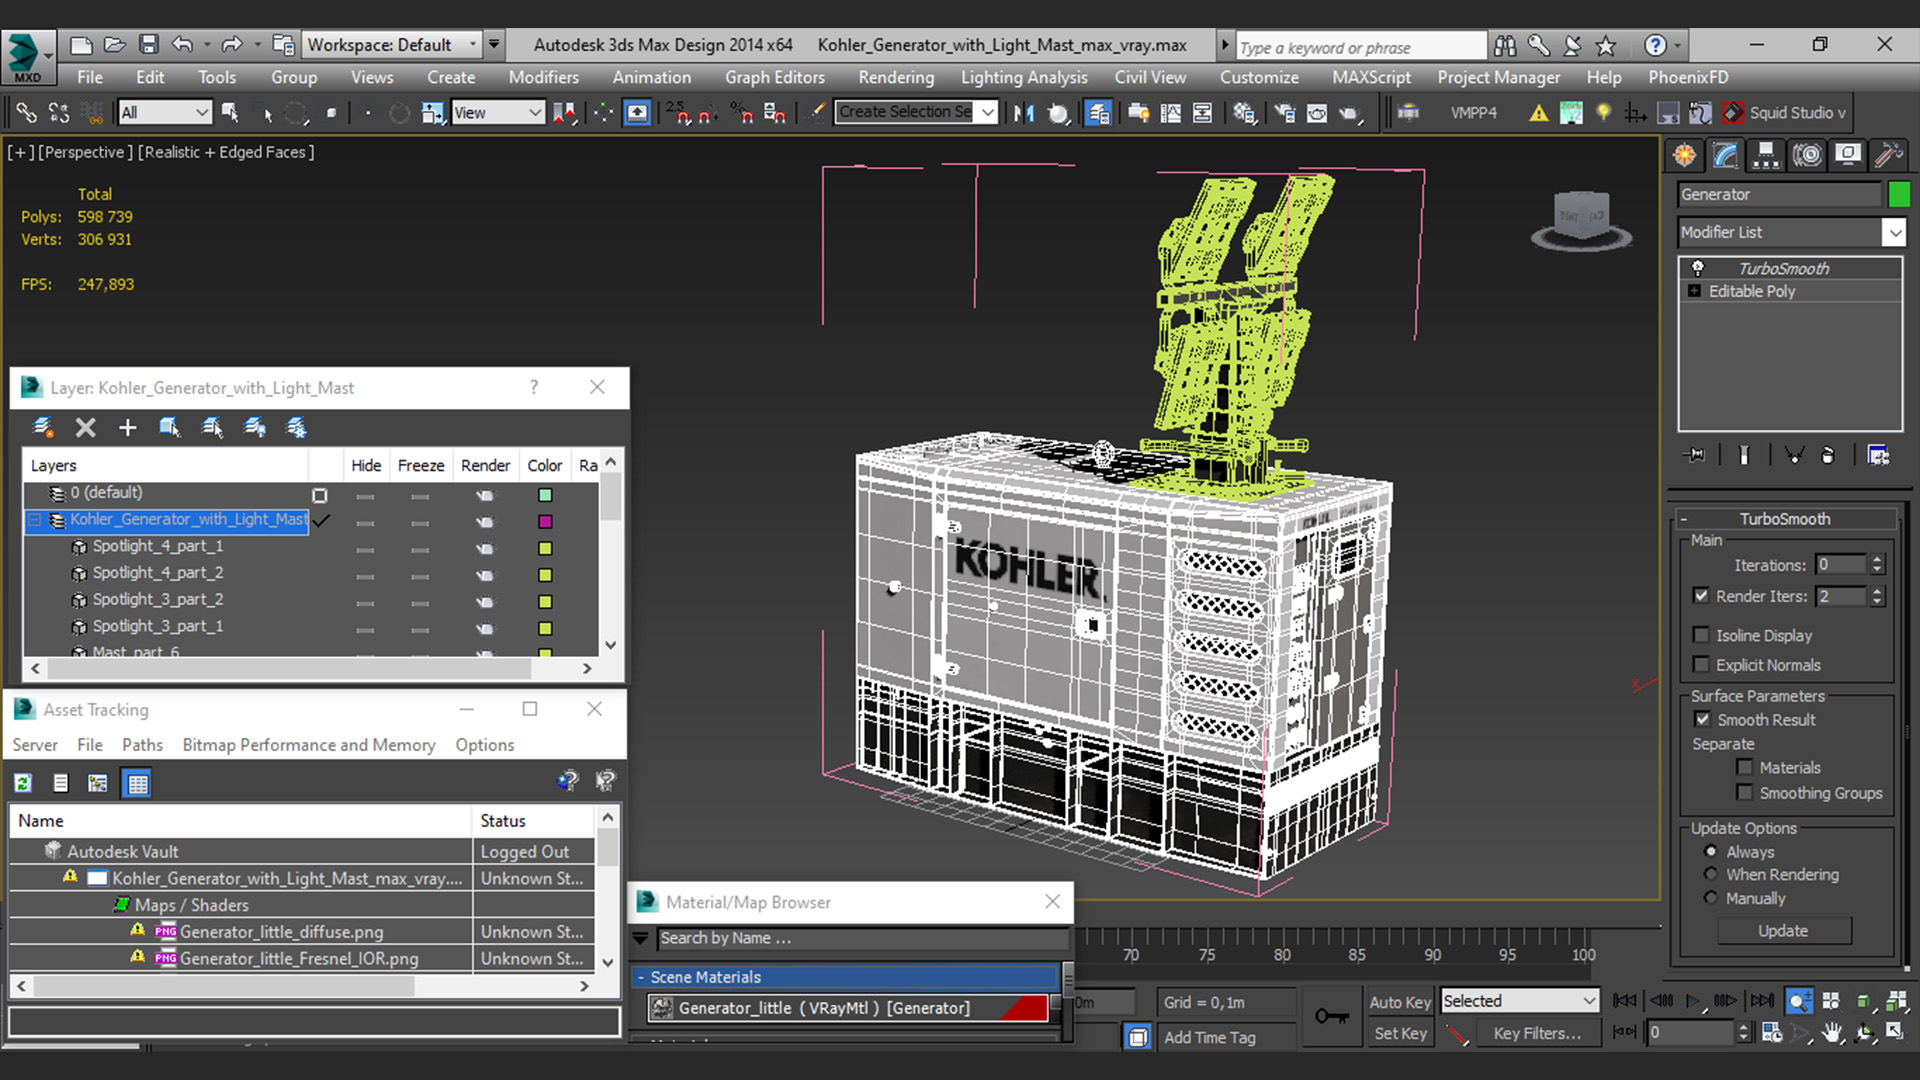Open the Utilities hammer panel tab
The width and height of the screenshot is (1920, 1080).
1888,155
